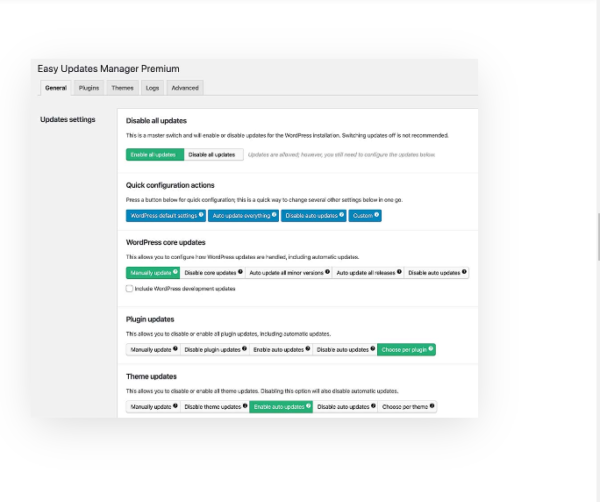Help icon on Auto update all releases
The image size is (600, 502).
point(399,272)
